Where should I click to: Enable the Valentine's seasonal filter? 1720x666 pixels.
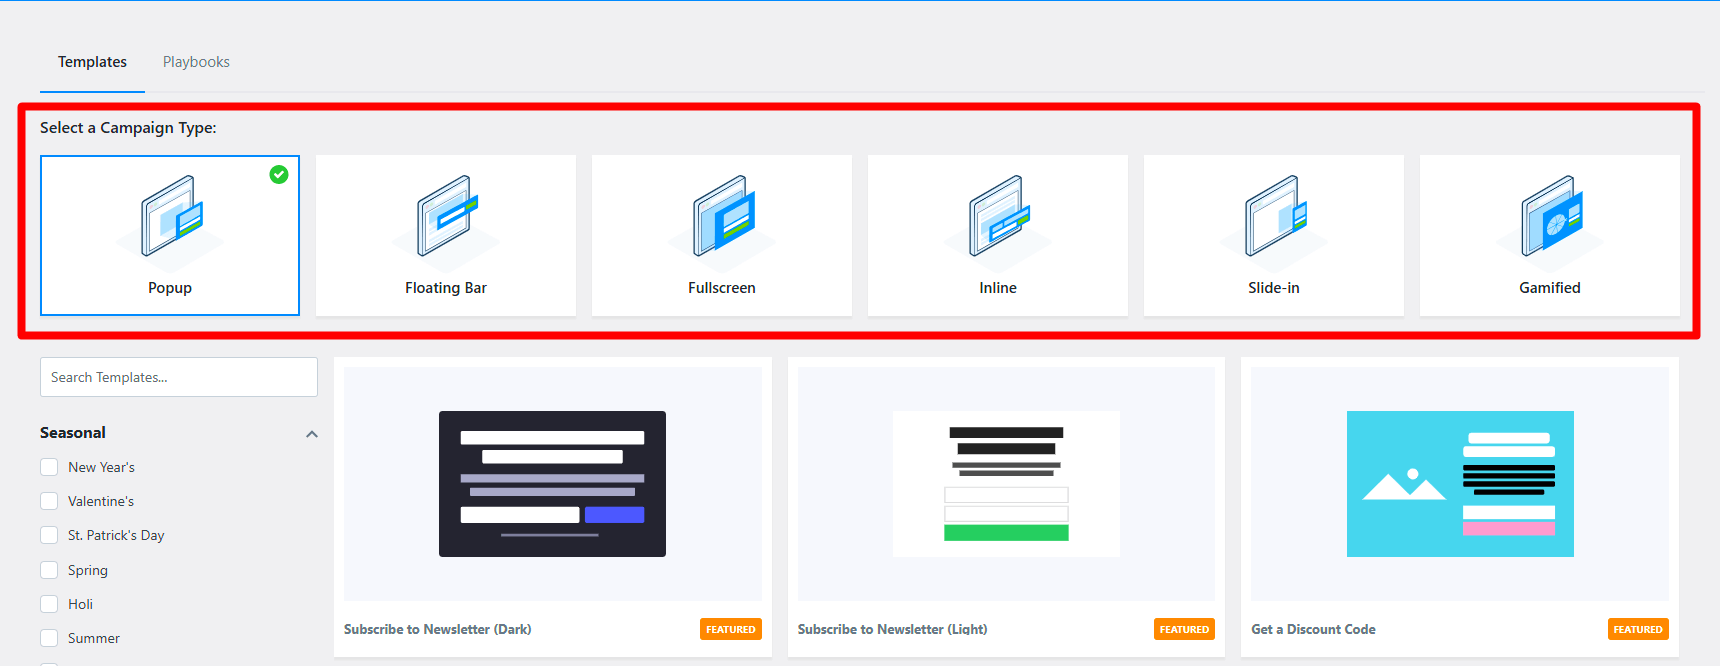point(49,501)
